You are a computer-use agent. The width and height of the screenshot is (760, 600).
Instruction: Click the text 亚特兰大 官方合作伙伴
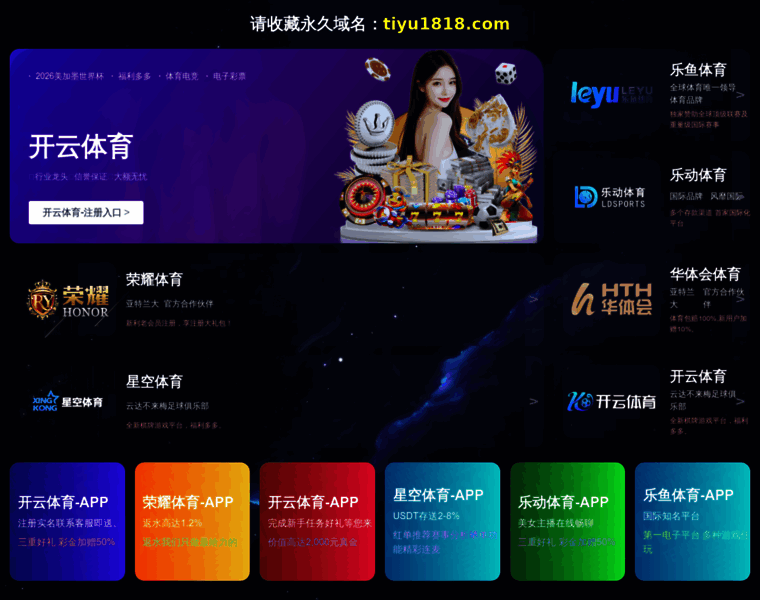pyautogui.click(x=170, y=304)
